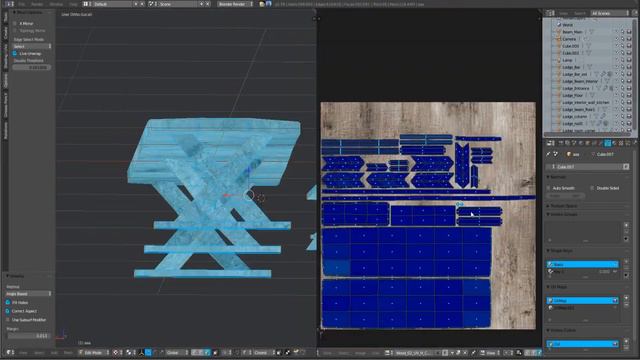Open the Scene properties tab icon
640x360 pixels.
click(574, 143)
